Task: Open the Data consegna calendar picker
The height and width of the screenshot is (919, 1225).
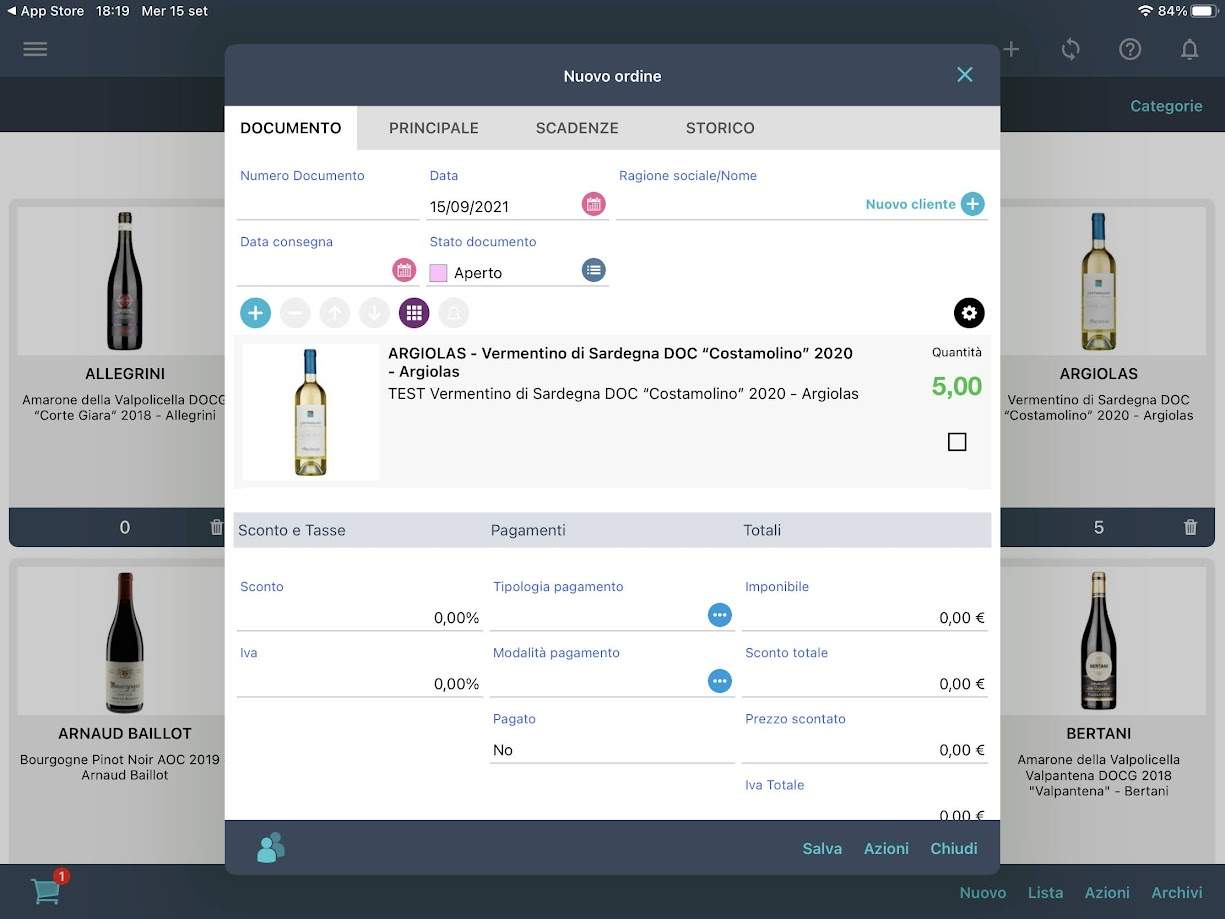Action: [x=404, y=270]
